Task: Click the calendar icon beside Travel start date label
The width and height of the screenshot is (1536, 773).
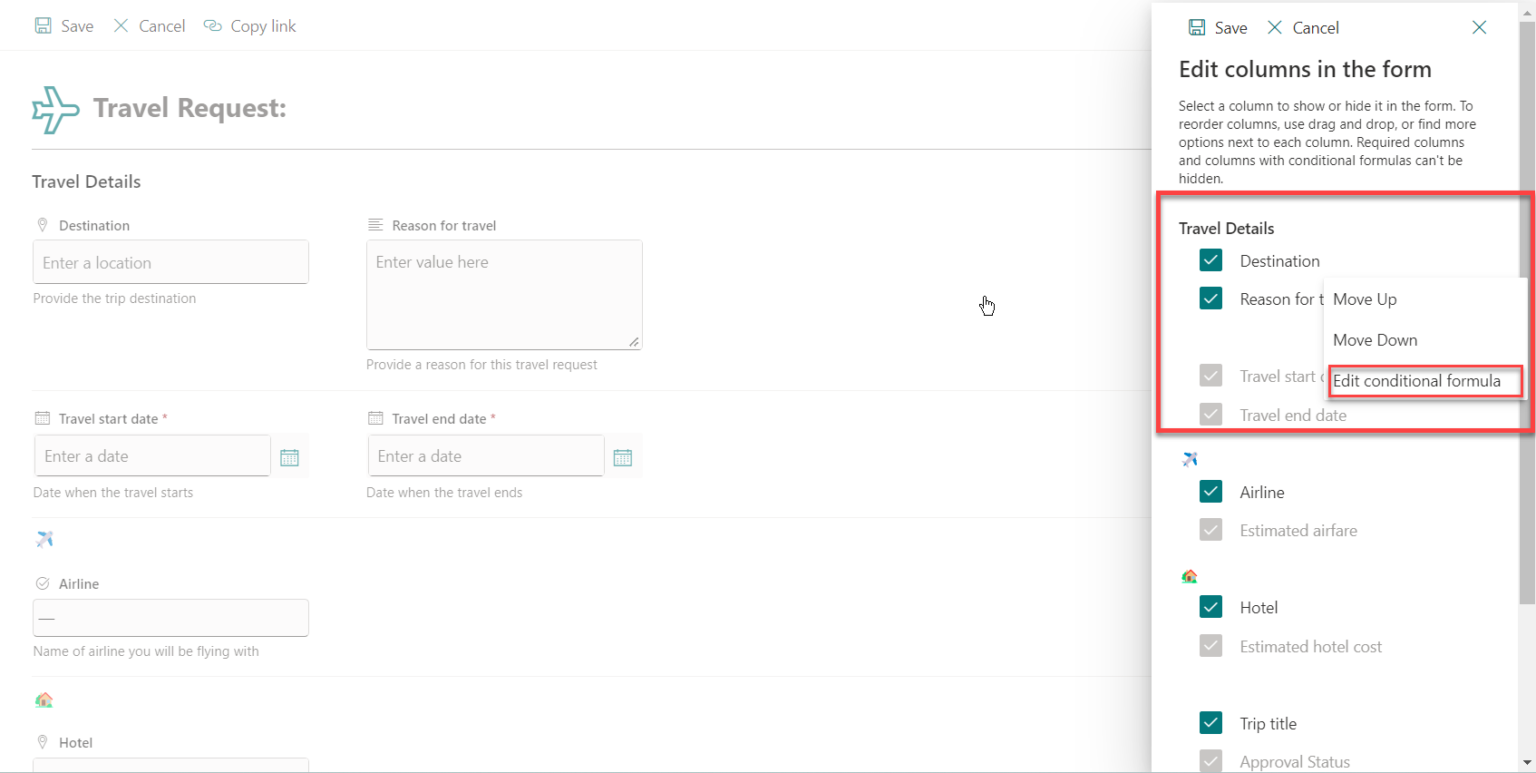Action: pos(42,418)
